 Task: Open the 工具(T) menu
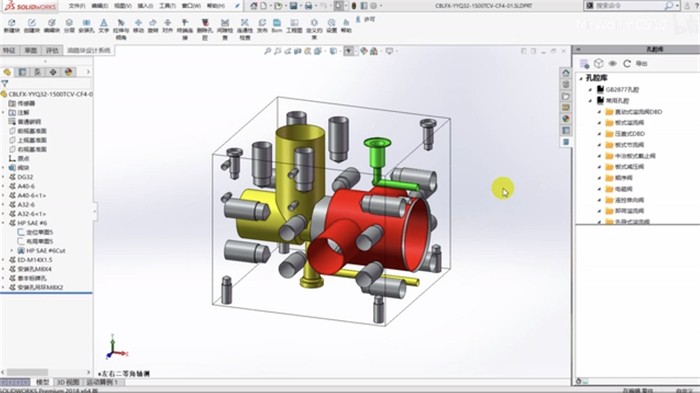(x=167, y=6)
